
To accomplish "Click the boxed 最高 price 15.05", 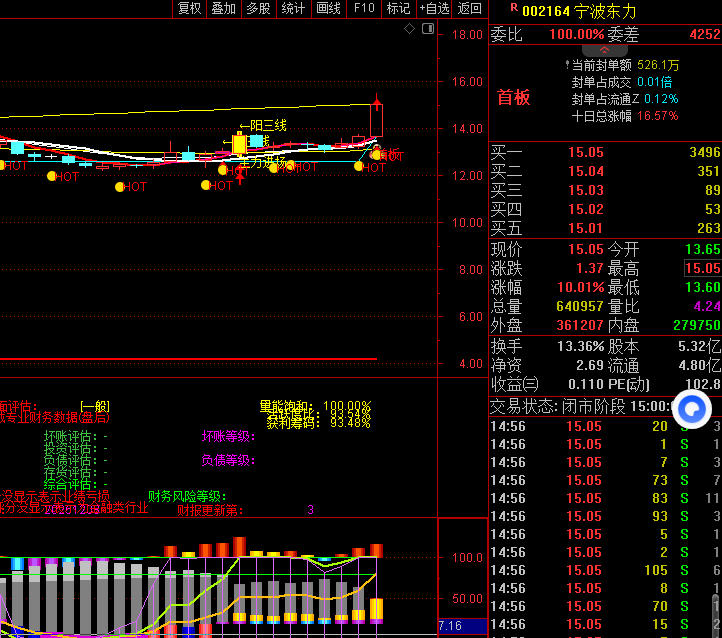I will point(702,268).
